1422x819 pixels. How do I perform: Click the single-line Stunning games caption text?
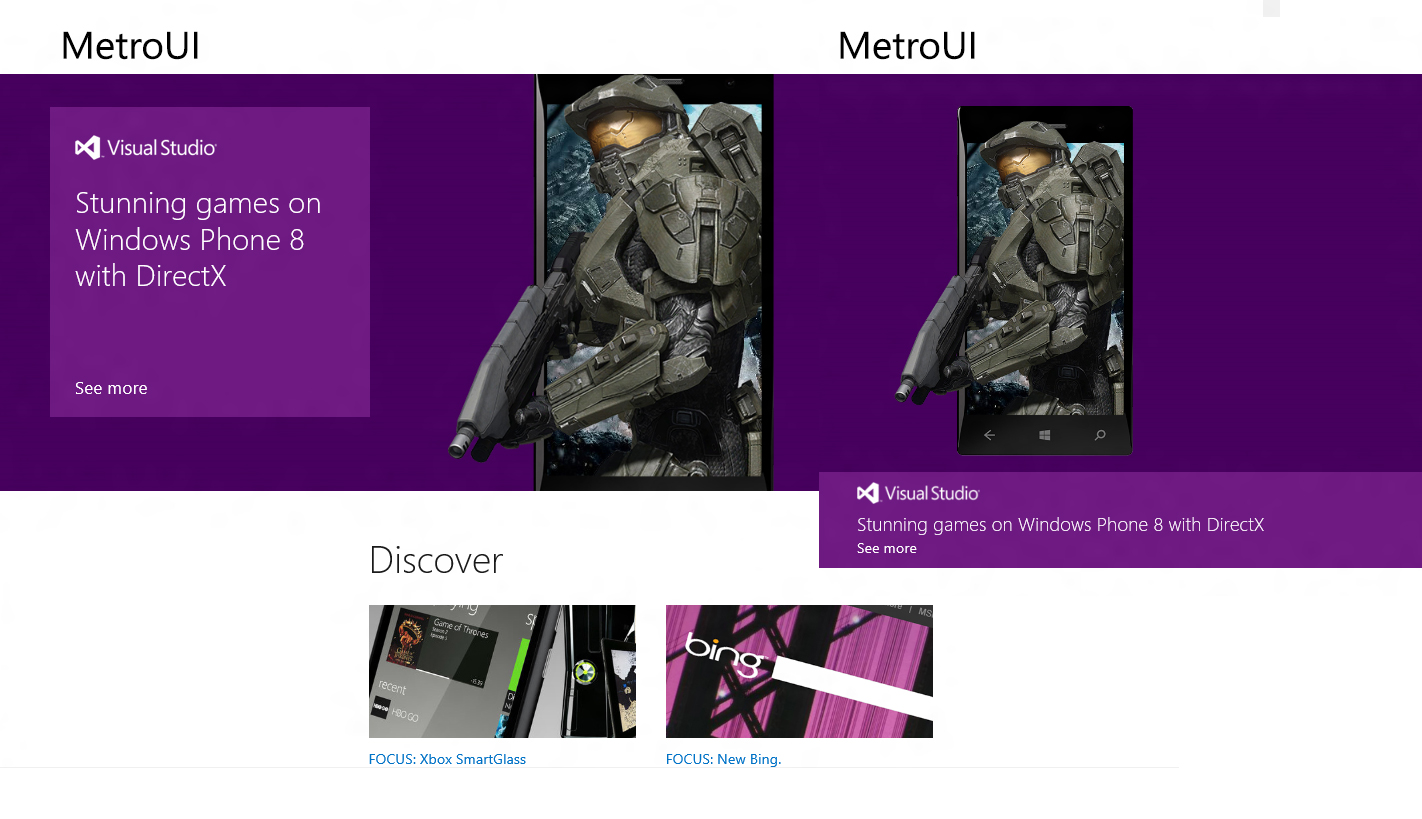point(1061,524)
